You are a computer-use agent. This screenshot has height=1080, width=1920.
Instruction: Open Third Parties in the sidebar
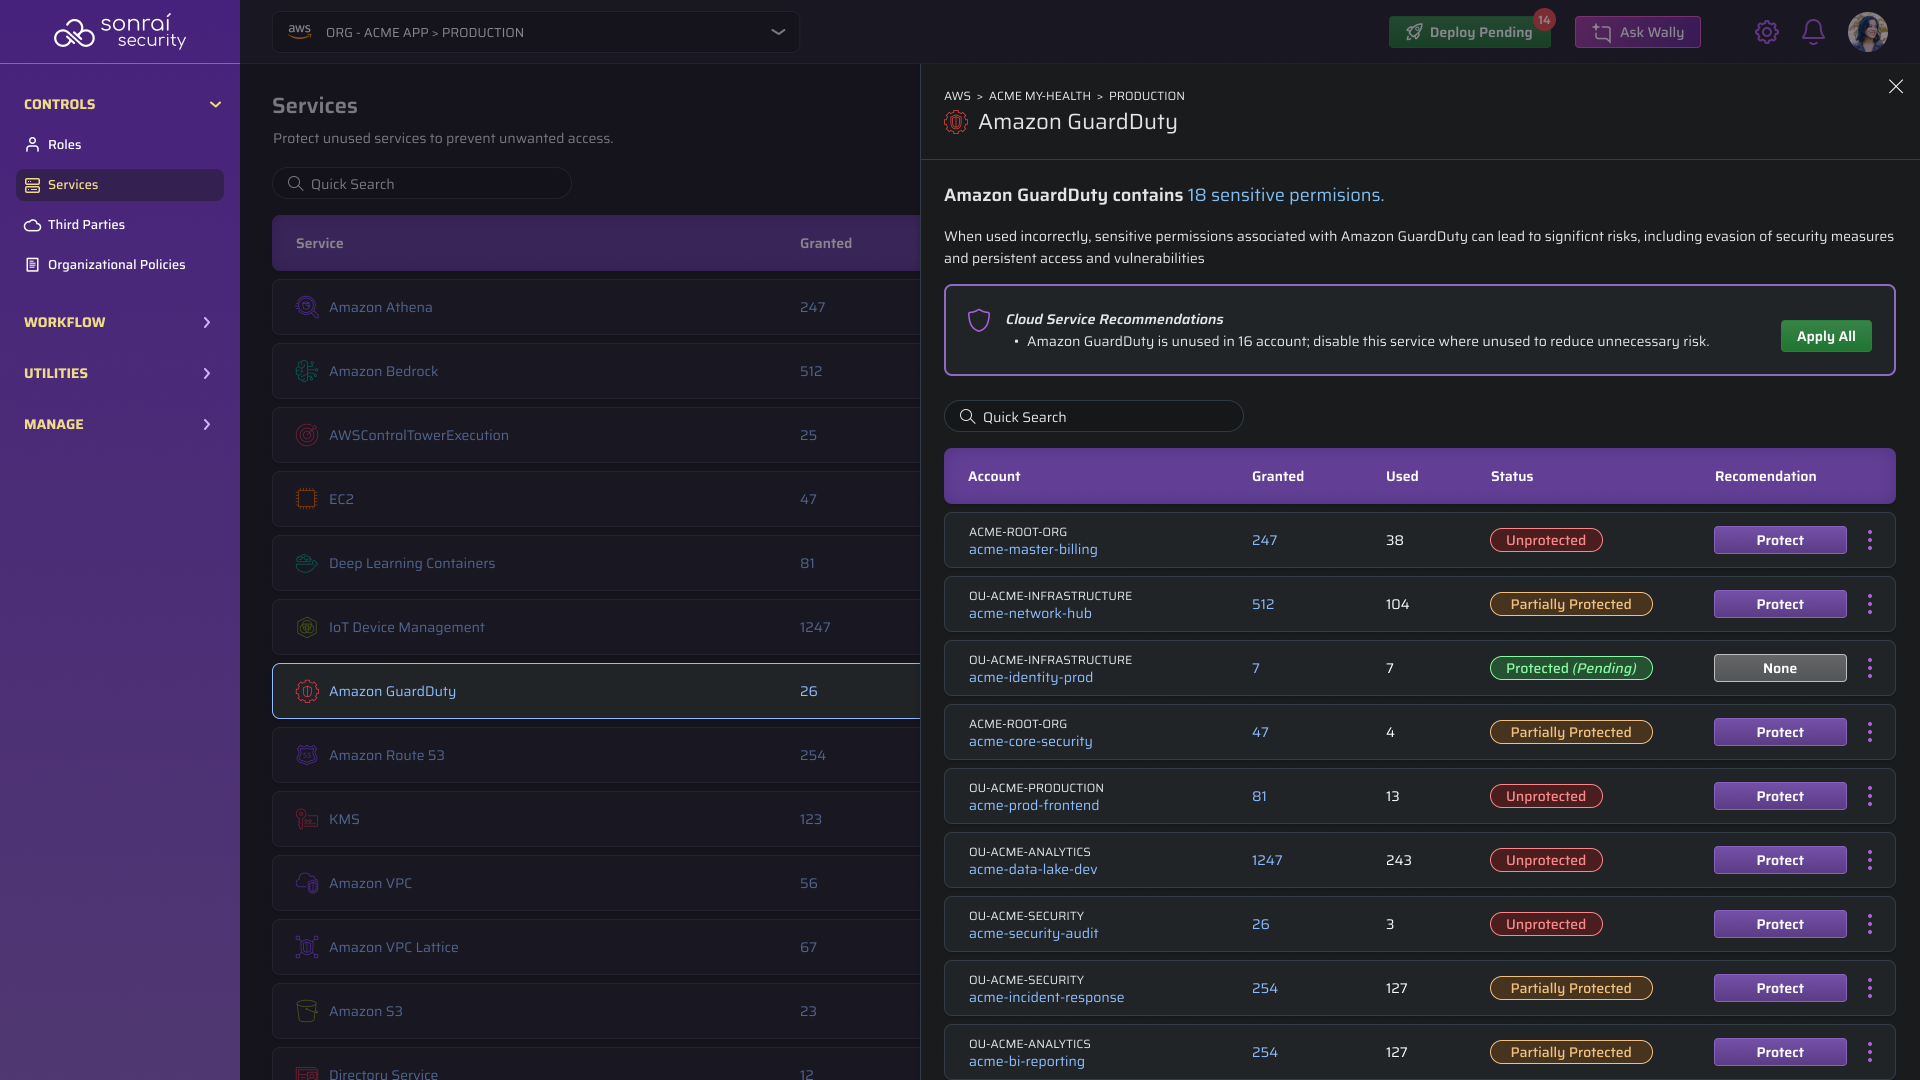tap(120, 225)
